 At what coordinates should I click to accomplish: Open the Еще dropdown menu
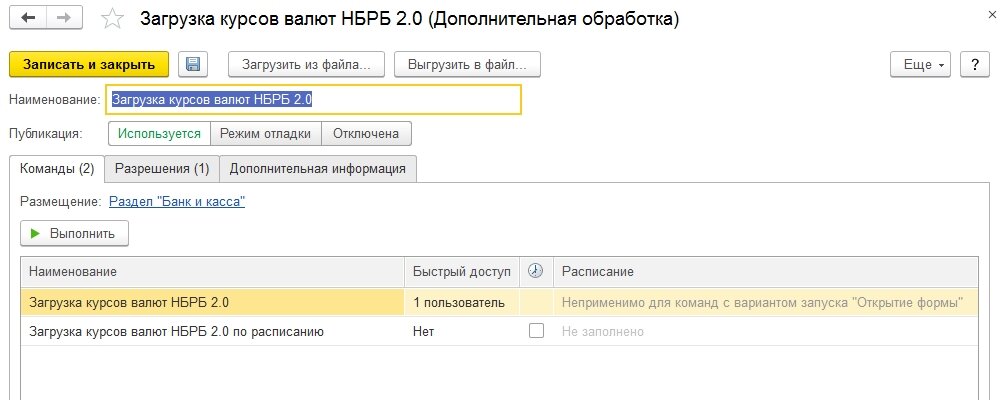coord(921,64)
